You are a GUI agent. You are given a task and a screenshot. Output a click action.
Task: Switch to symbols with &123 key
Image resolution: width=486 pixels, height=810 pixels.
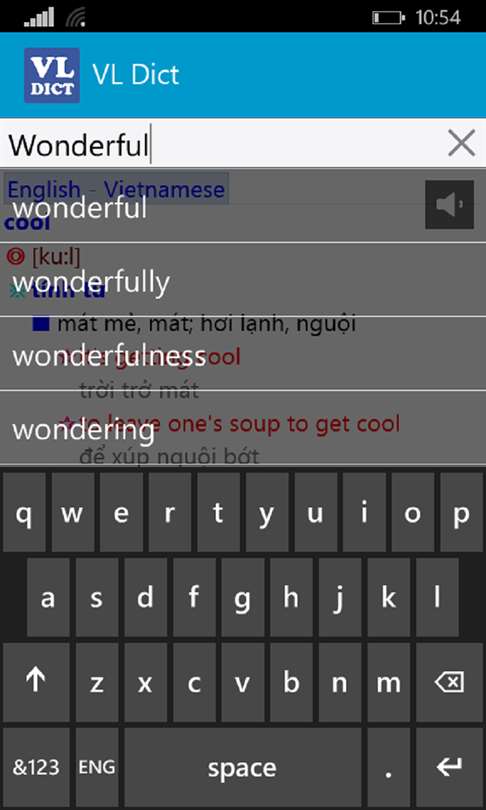tap(36, 768)
